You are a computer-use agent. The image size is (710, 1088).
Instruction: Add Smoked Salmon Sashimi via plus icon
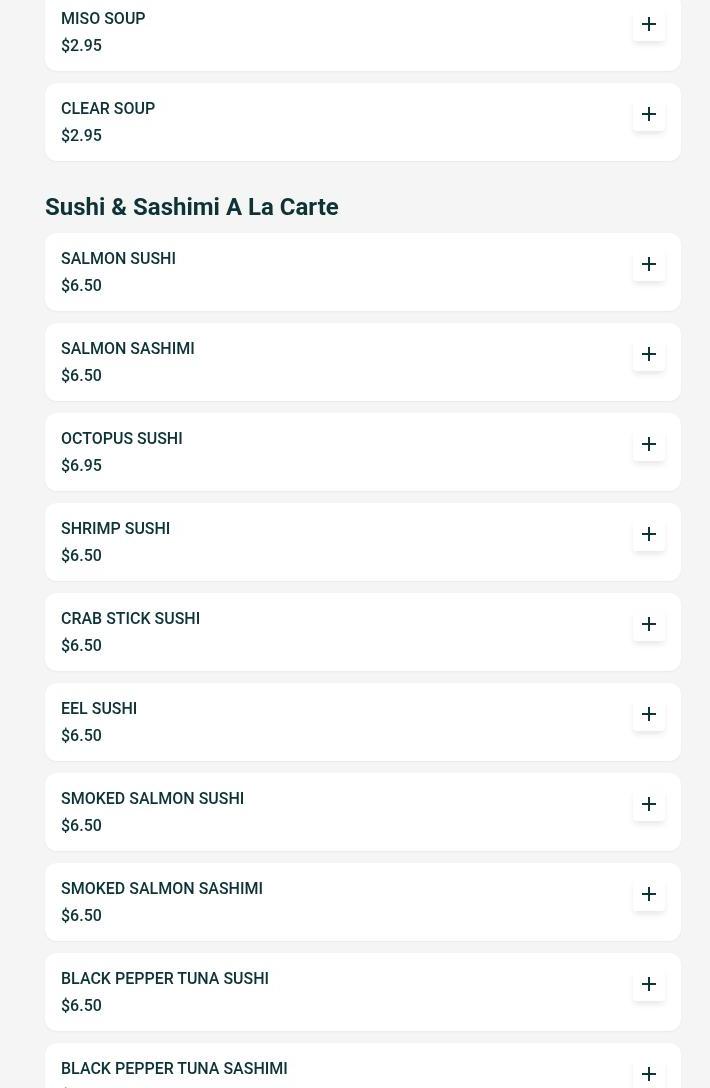[x=649, y=894]
